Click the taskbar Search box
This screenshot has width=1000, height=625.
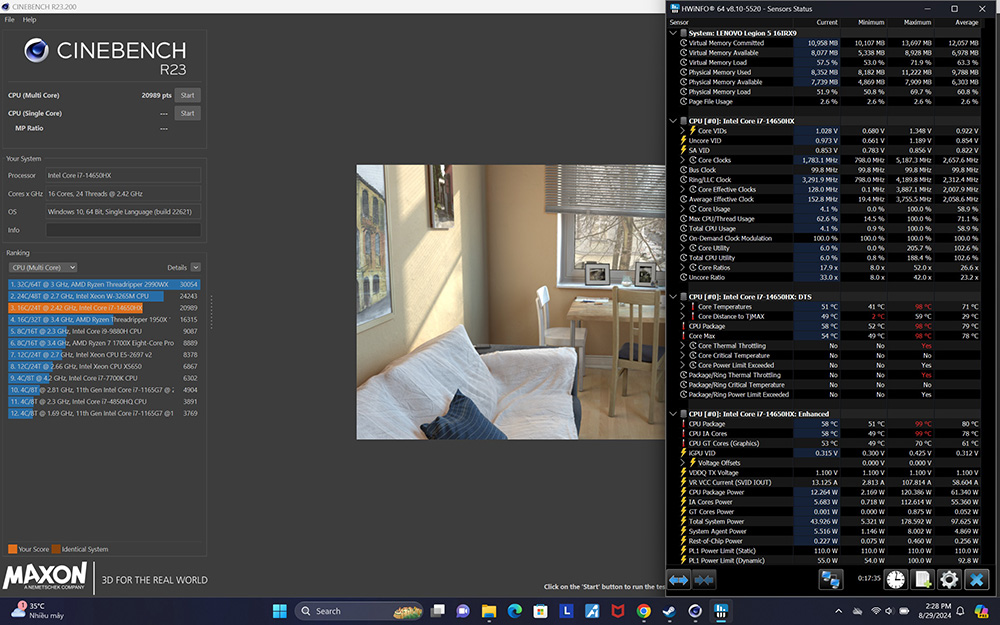point(358,611)
